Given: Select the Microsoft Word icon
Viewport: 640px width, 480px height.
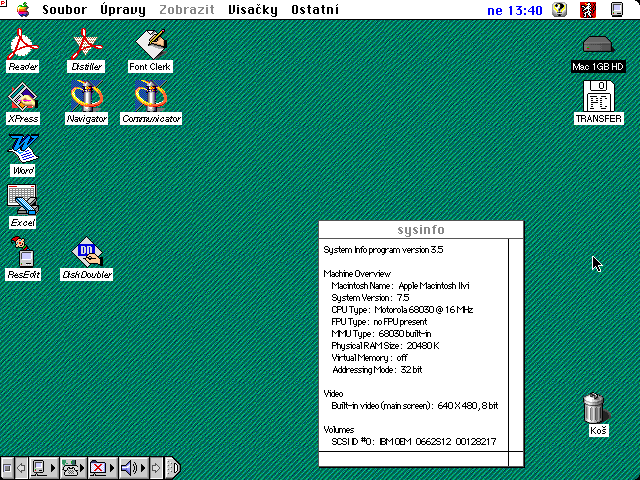Looking at the screenshot, I should [x=22, y=148].
